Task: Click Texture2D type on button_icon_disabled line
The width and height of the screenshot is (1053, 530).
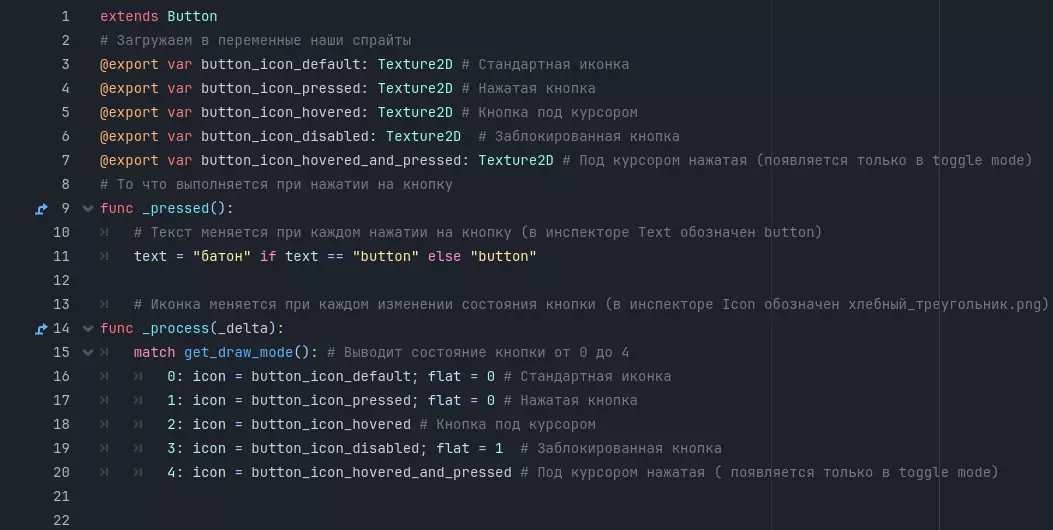Action: 423,137
